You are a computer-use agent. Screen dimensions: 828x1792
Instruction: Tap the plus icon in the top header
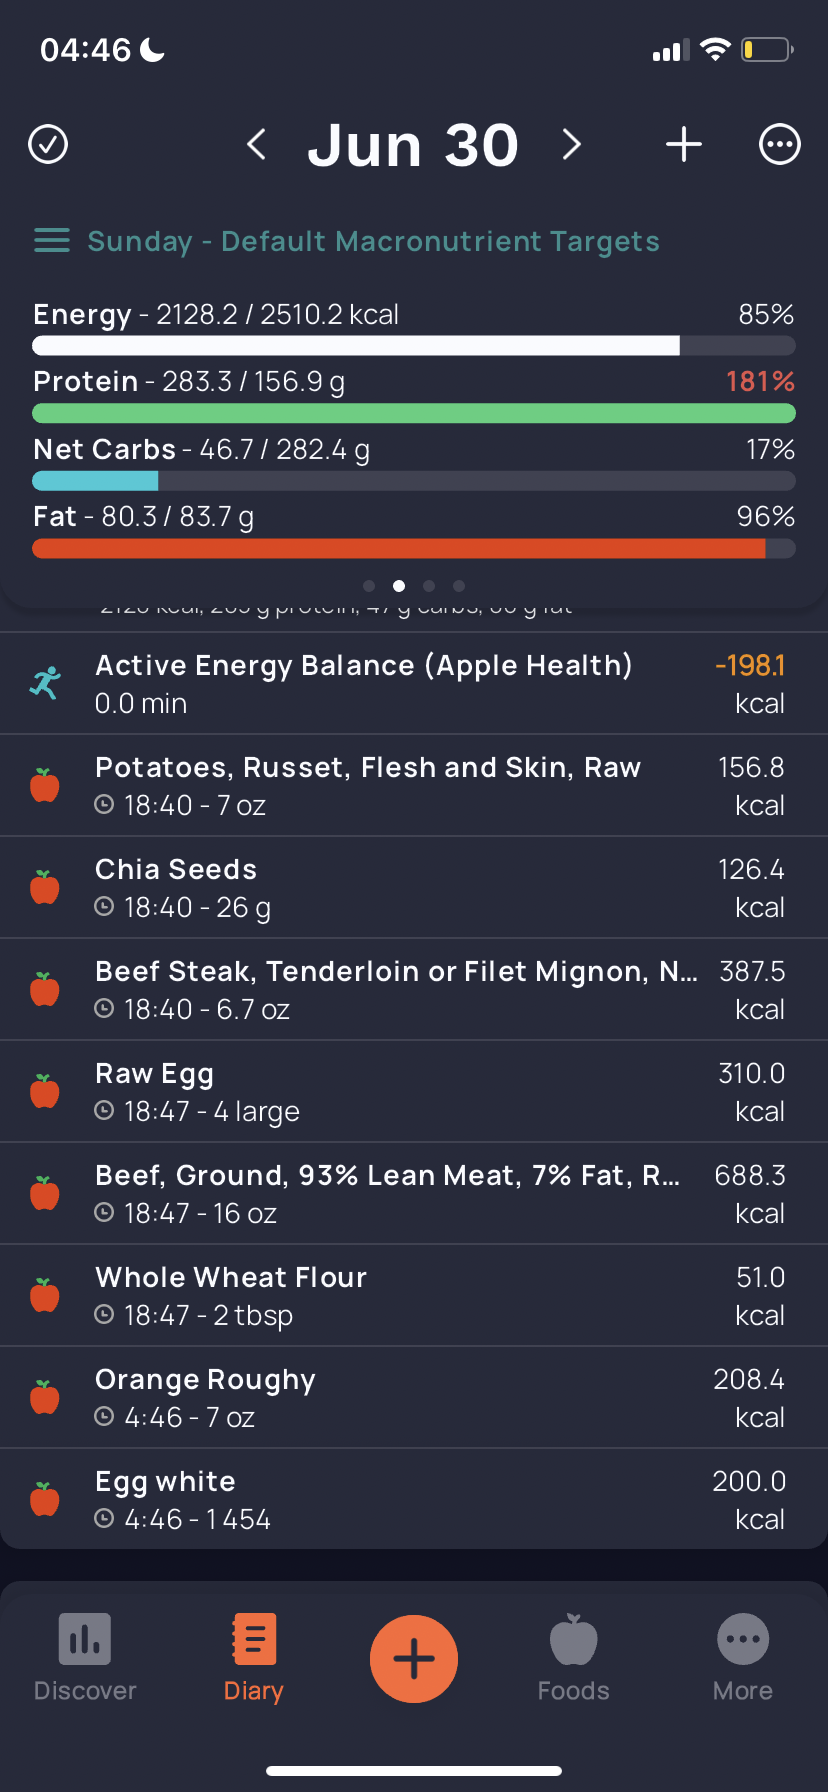(684, 144)
